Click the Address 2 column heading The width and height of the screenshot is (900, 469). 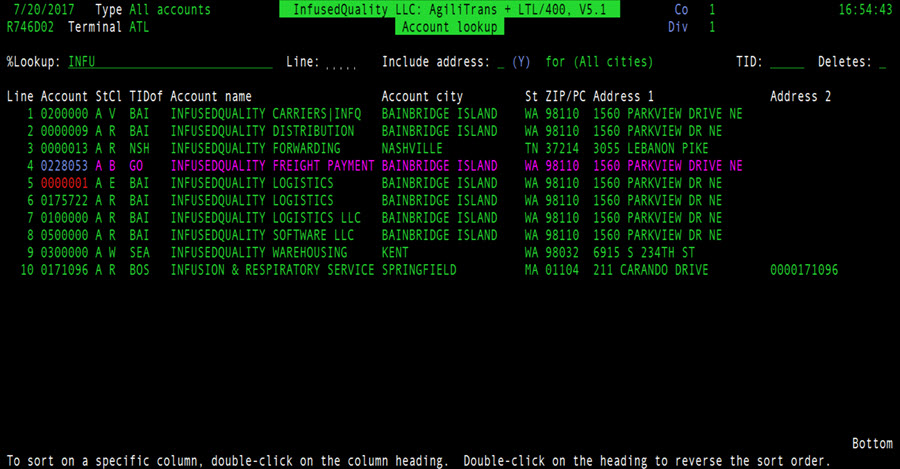pyautogui.click(x=801, y=96)
